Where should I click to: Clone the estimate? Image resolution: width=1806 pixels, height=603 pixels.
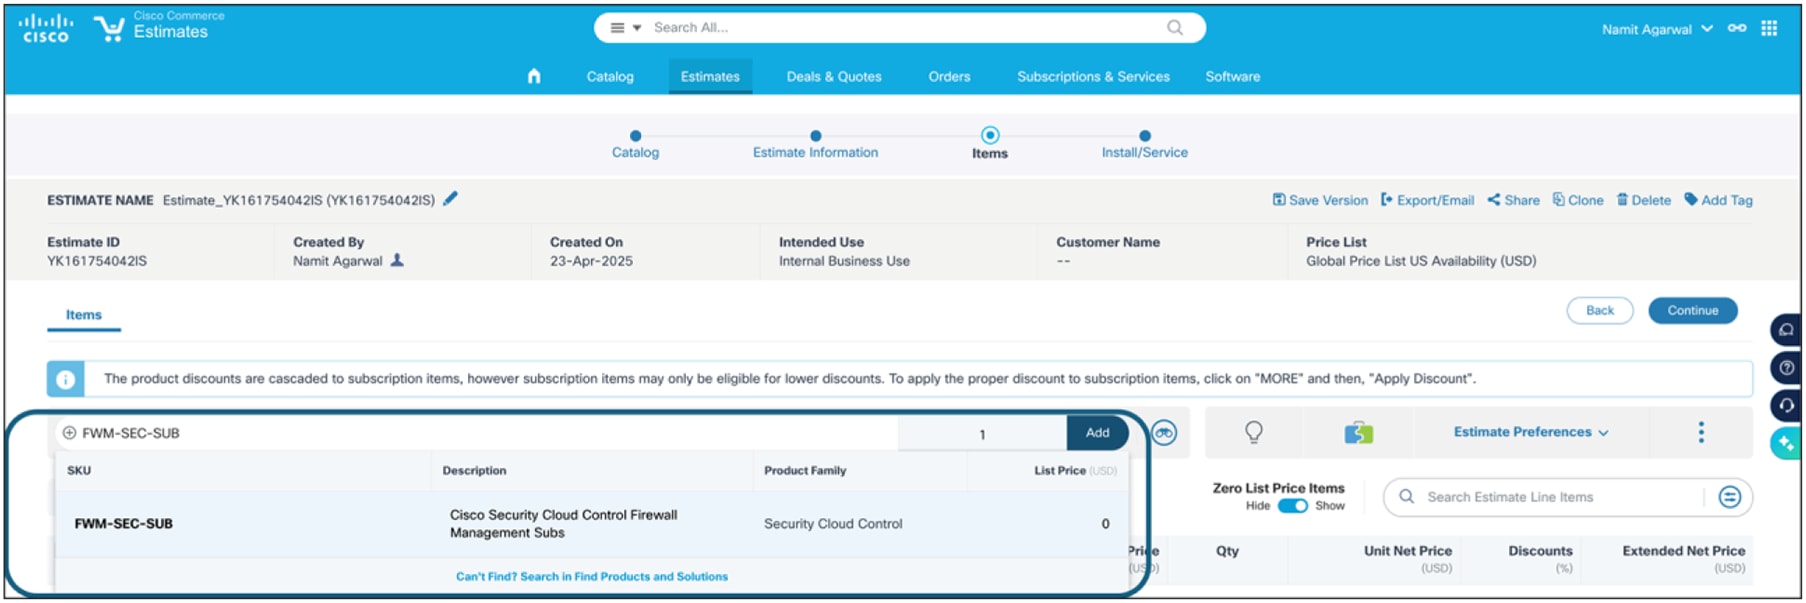(x=1578, y=200)
